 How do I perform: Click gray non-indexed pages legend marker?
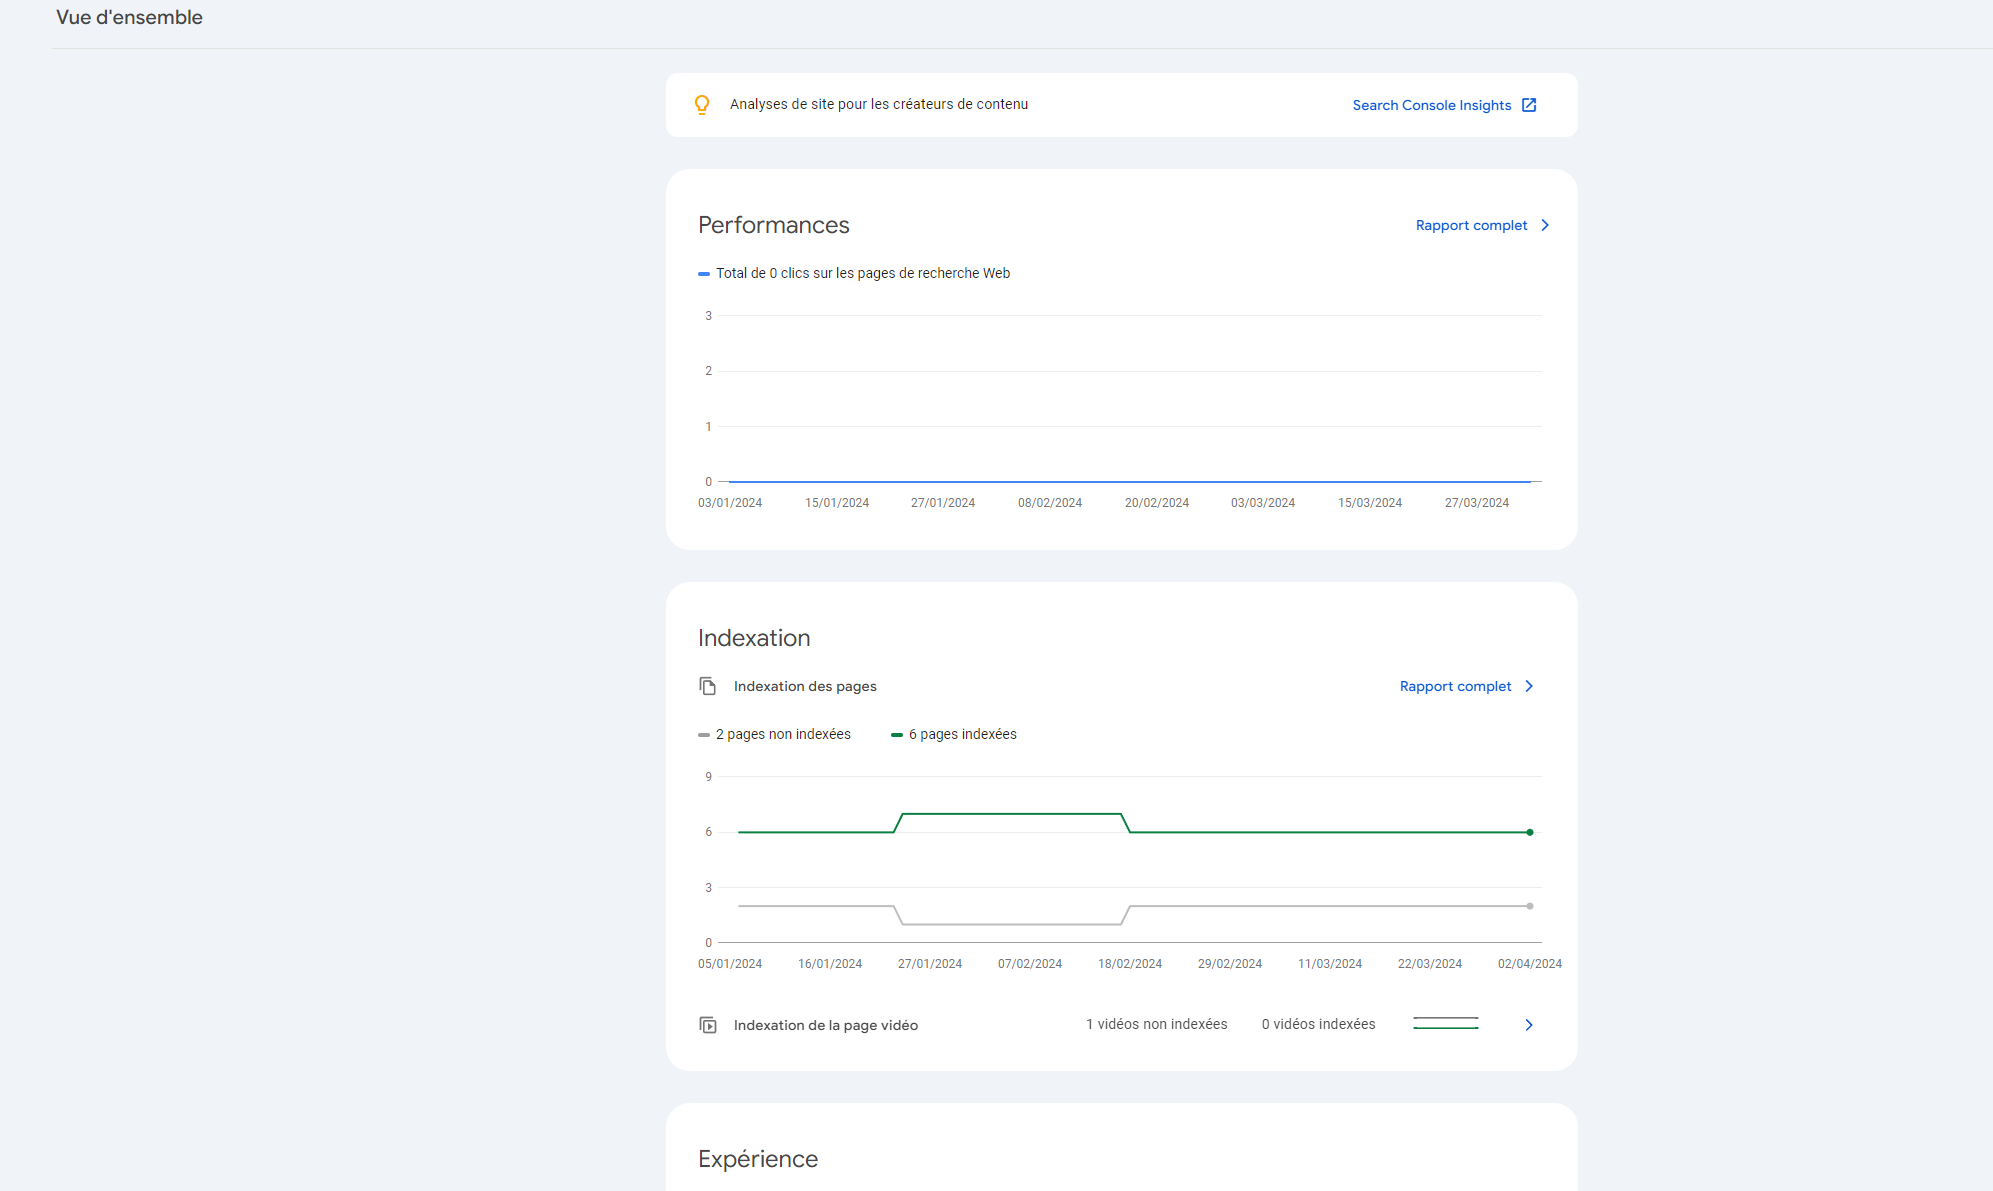pyautogui.click(x=704, y=735)
